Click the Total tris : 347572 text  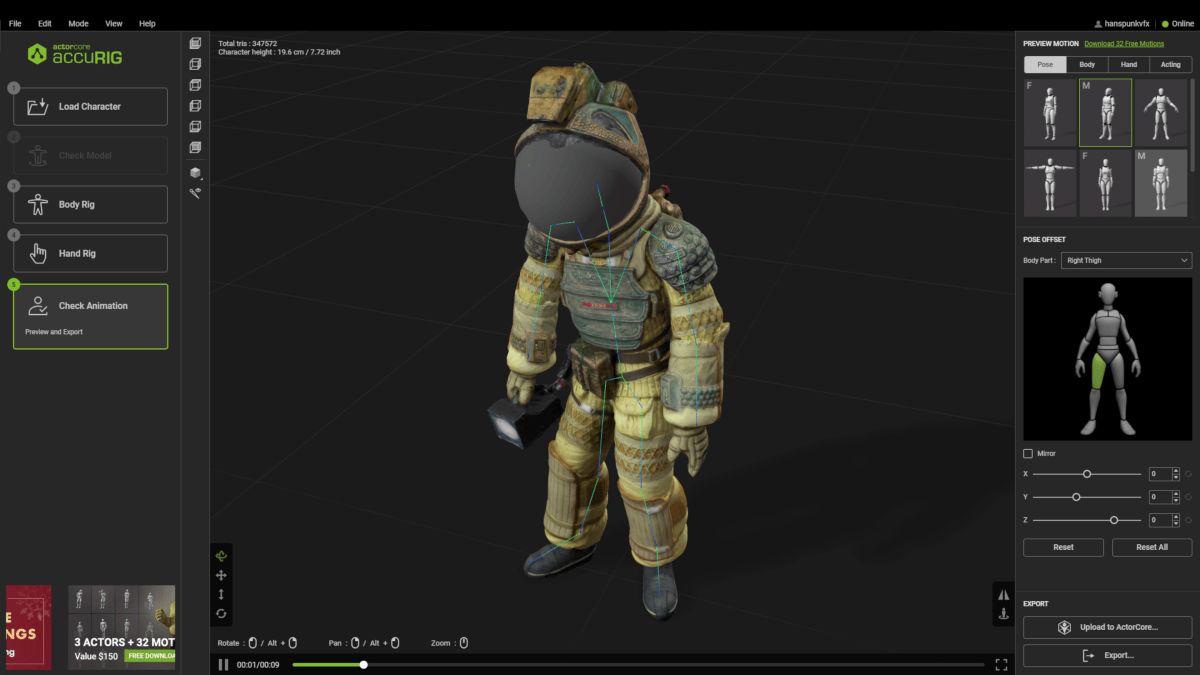click(248, 44)
